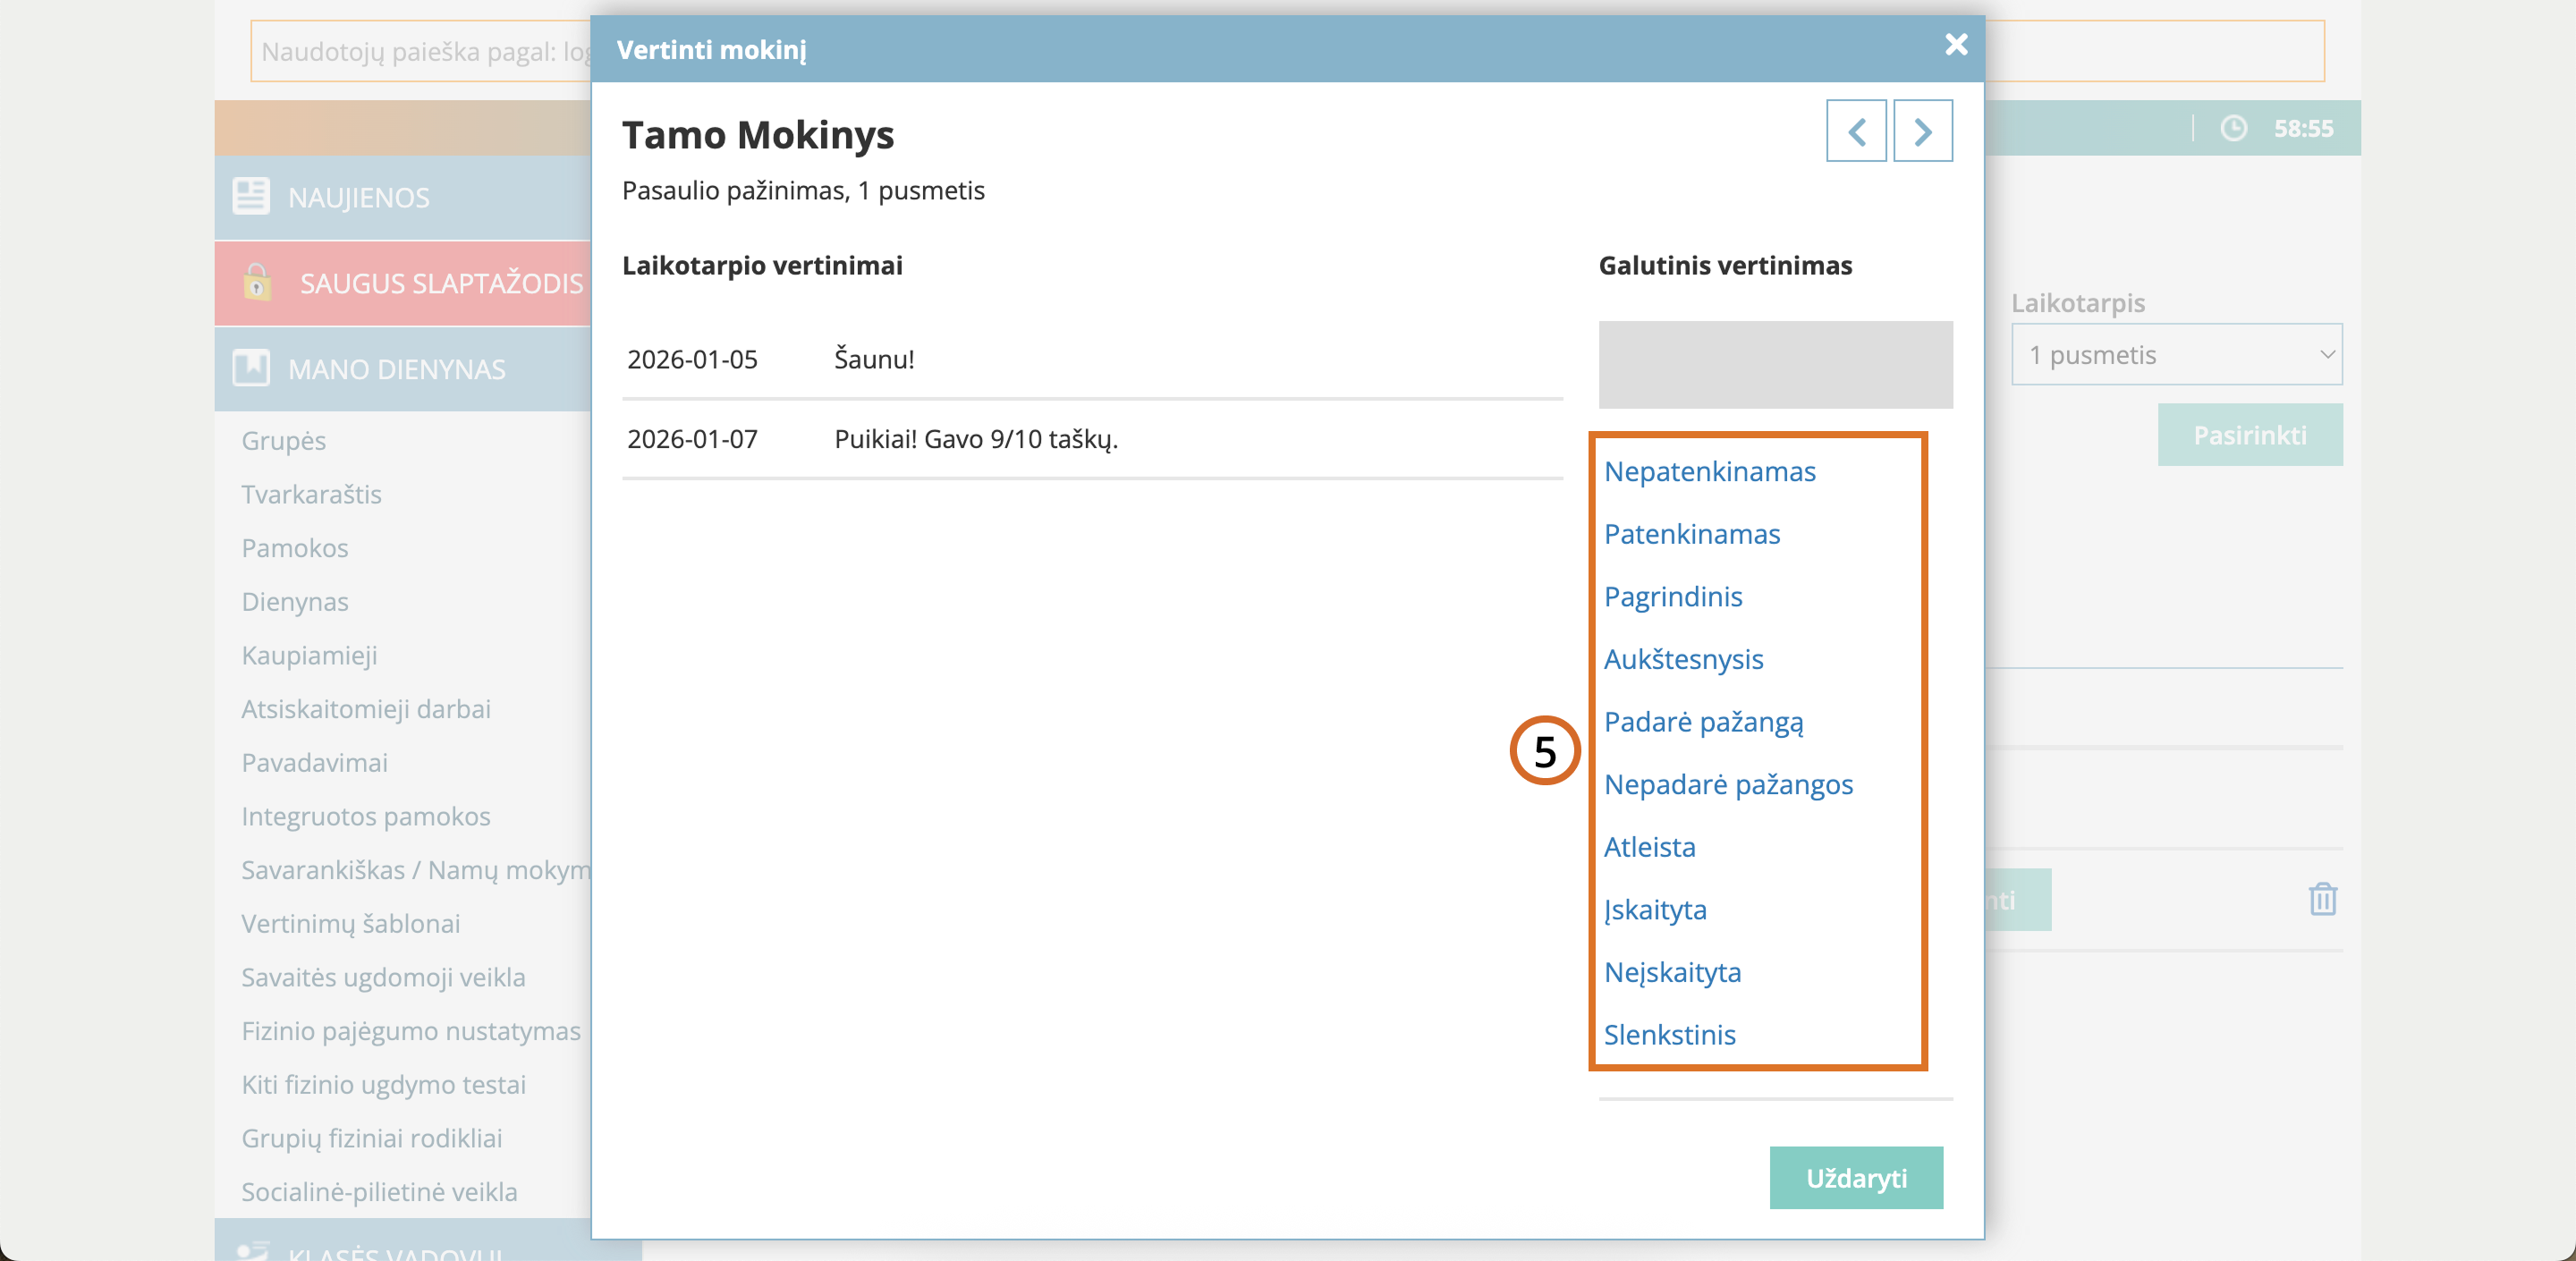Viewport: 2576px width, 1261px height.
Task: Close the Vertinti mokinį dialog with X
Action: [1956, 45]
